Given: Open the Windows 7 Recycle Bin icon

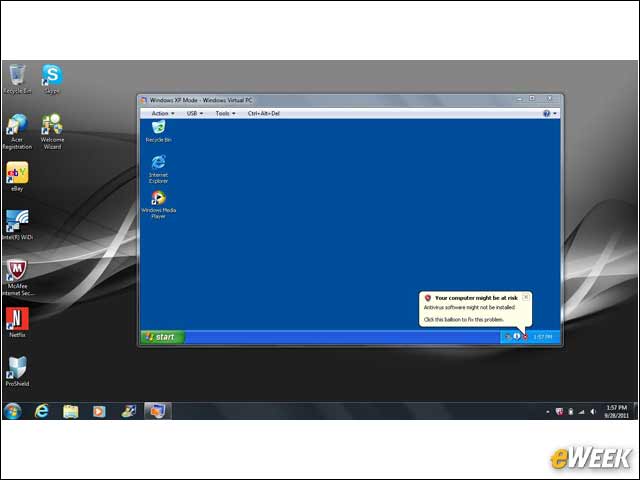Looking at the screenshot, I should click(17, 80).
